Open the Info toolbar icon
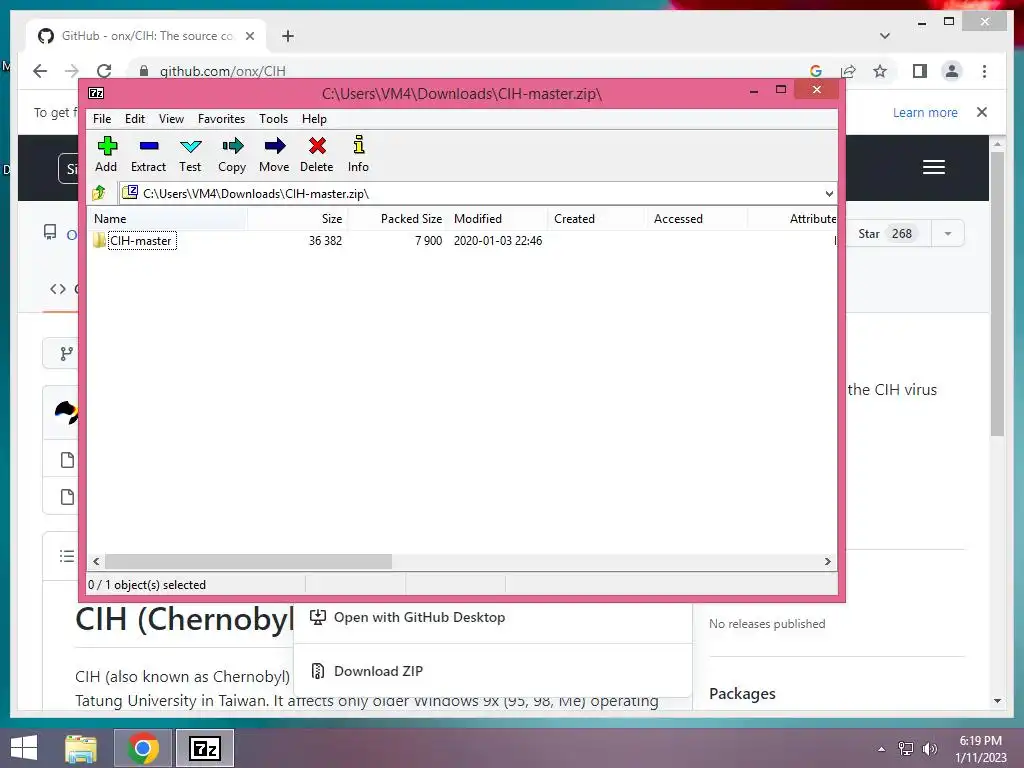The image size is (1024, 768). click(358, 154)
